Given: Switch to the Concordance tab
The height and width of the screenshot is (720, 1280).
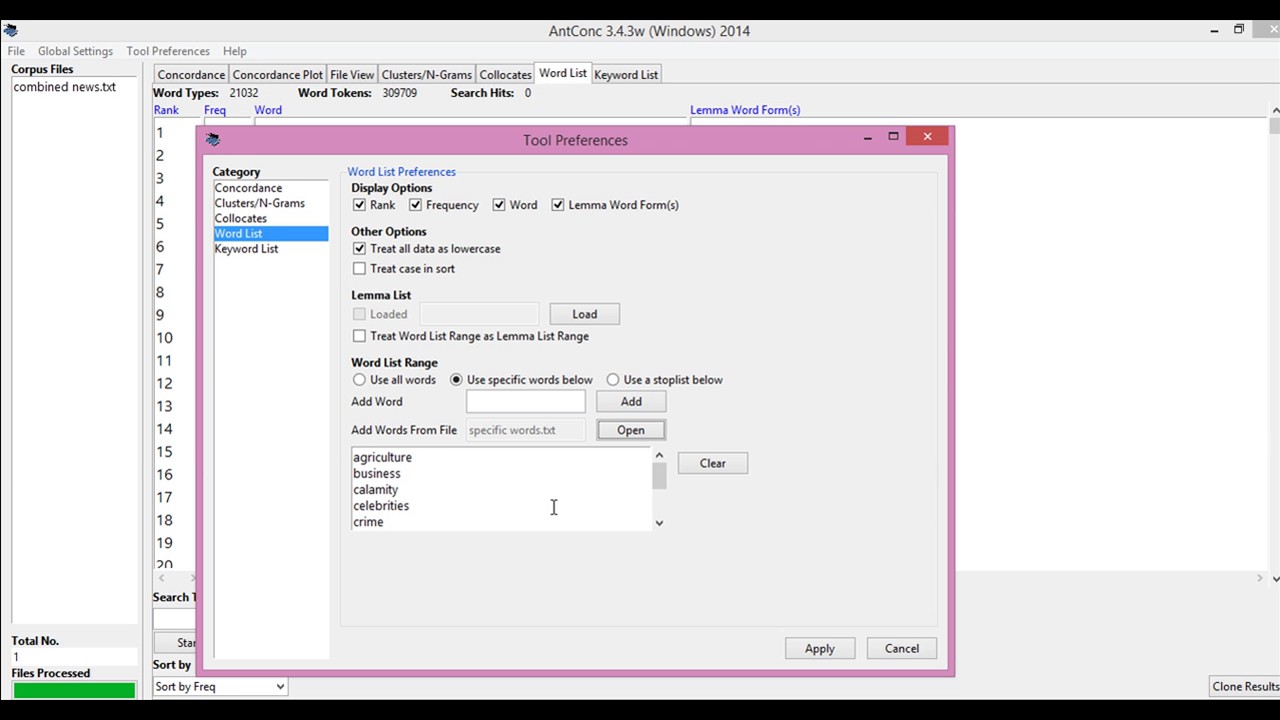Looking at the screenshot, I should click(x=191, y=75).
